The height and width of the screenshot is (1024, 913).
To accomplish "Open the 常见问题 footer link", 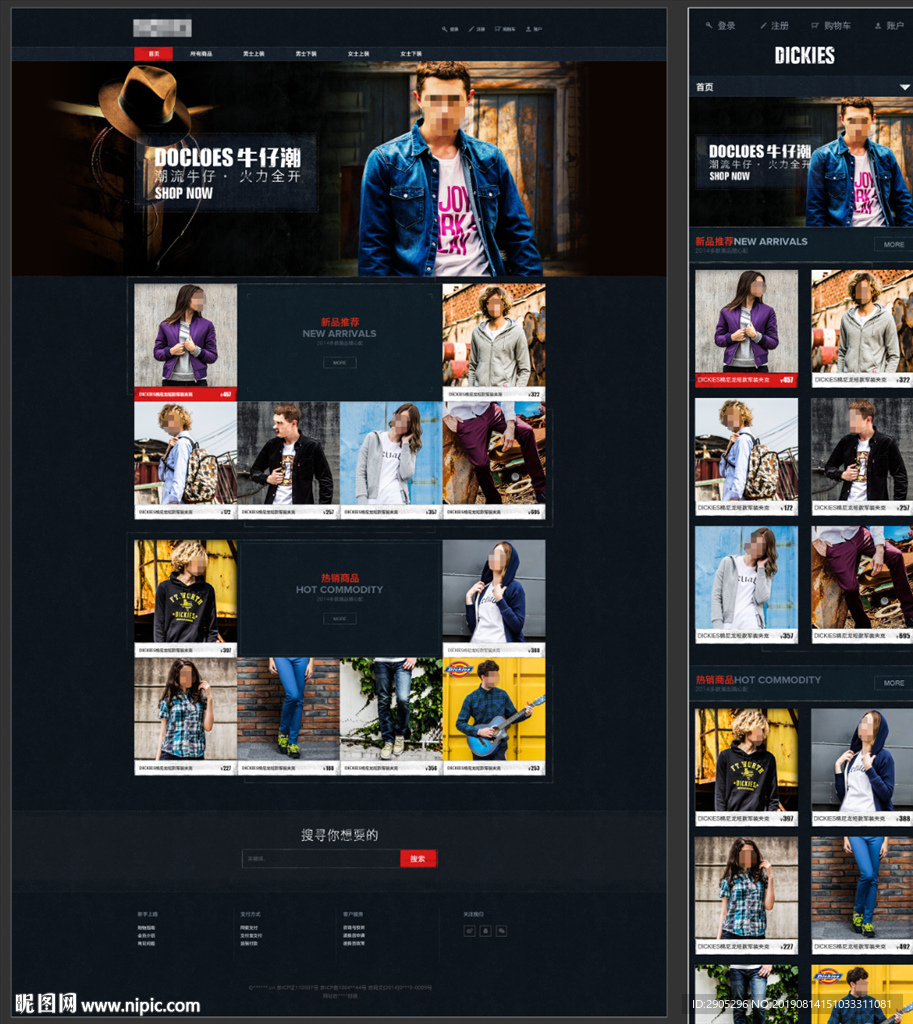I will 146,943.
